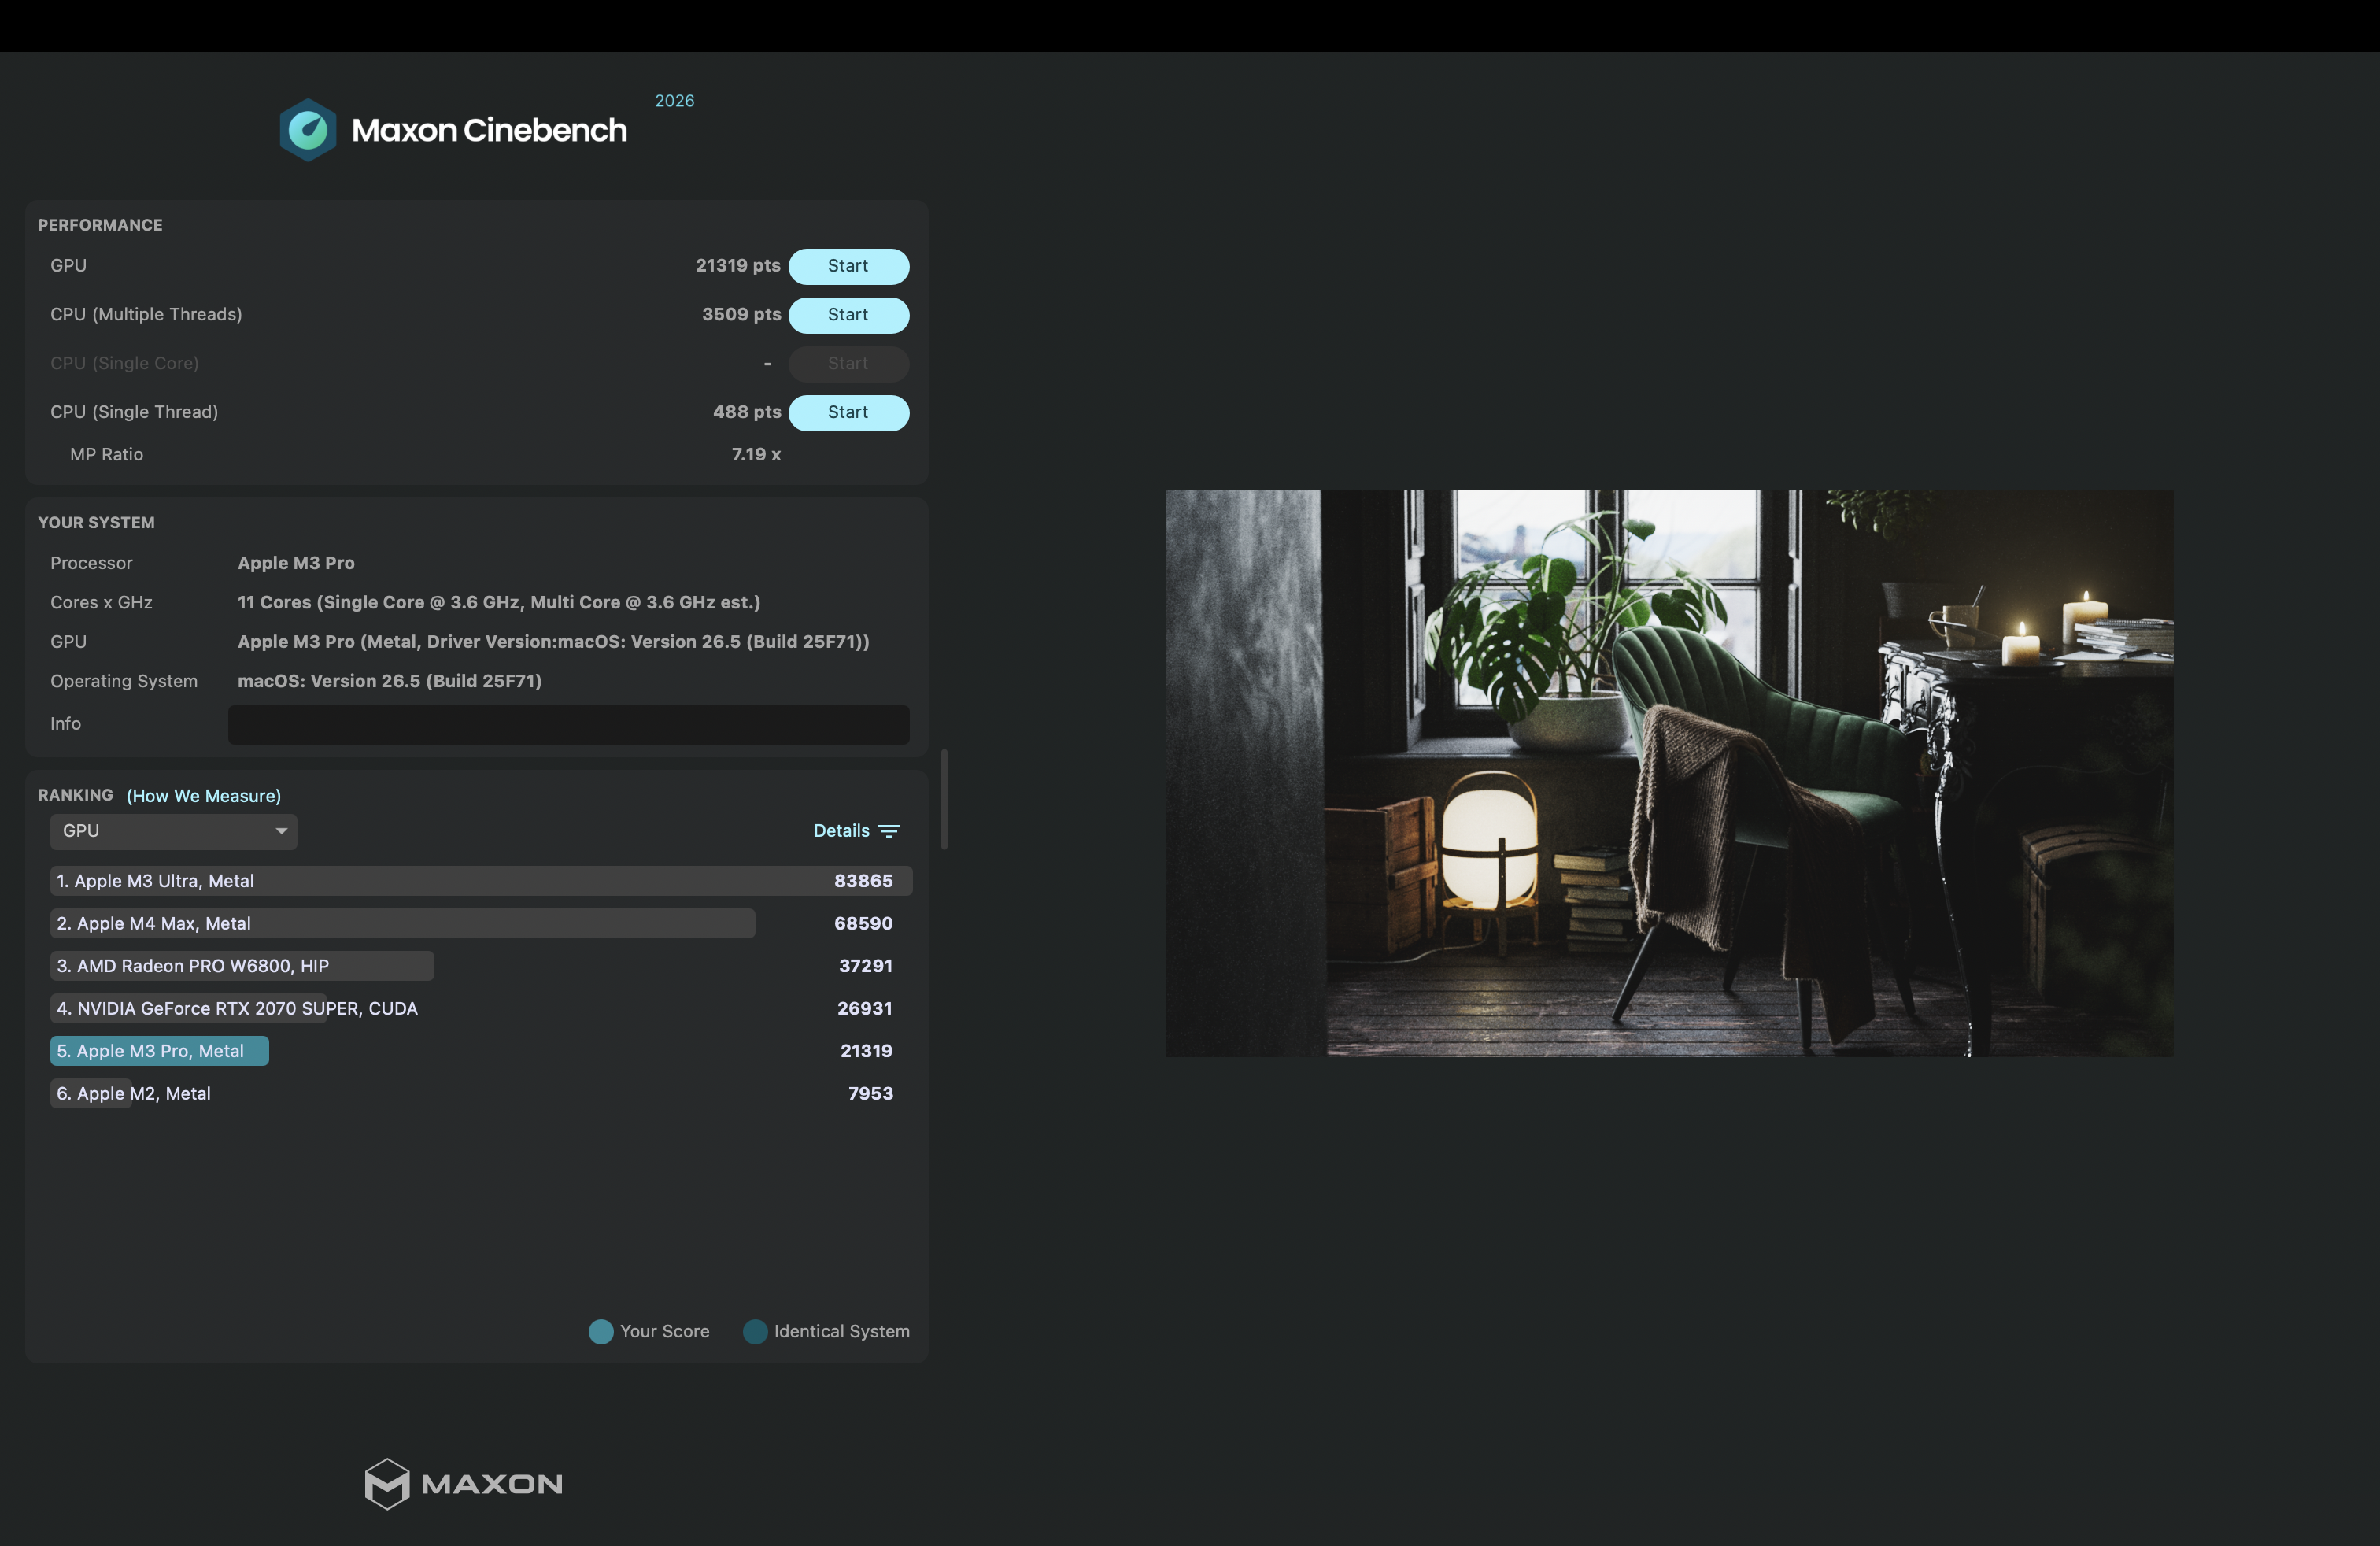Click the MP Ratio value 7.19 x
This screenshot has width=2380, height=1546.
(756, 455)
